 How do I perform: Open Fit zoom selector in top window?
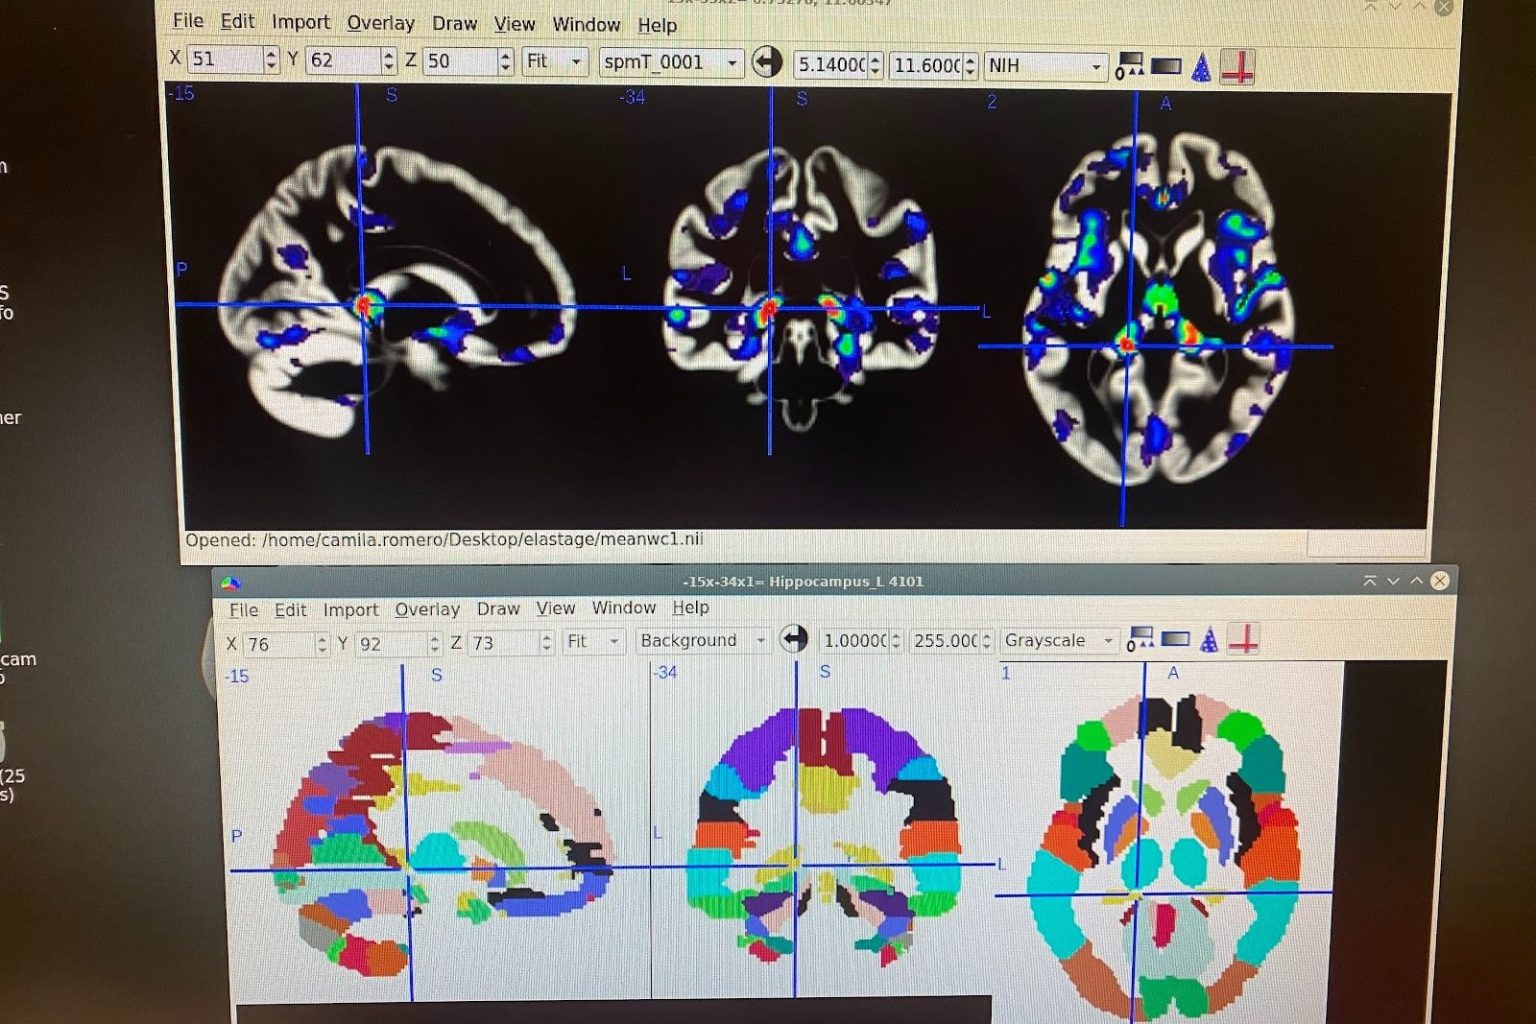(554, 61)
